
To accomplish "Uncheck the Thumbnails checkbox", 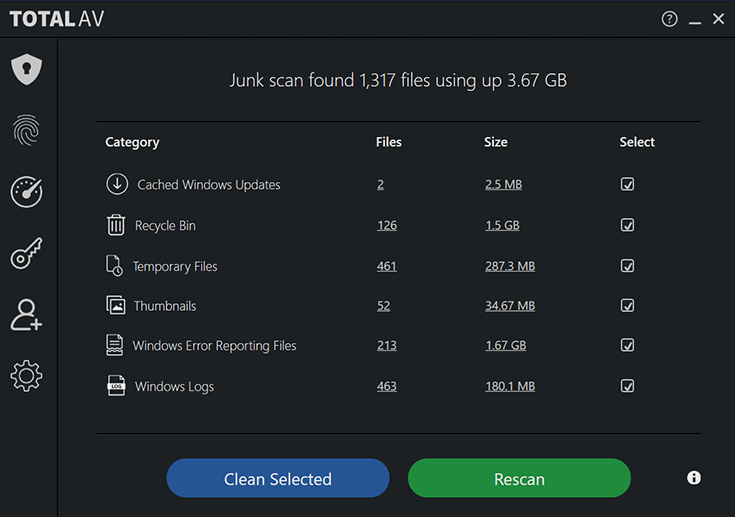I will (627, 306).
